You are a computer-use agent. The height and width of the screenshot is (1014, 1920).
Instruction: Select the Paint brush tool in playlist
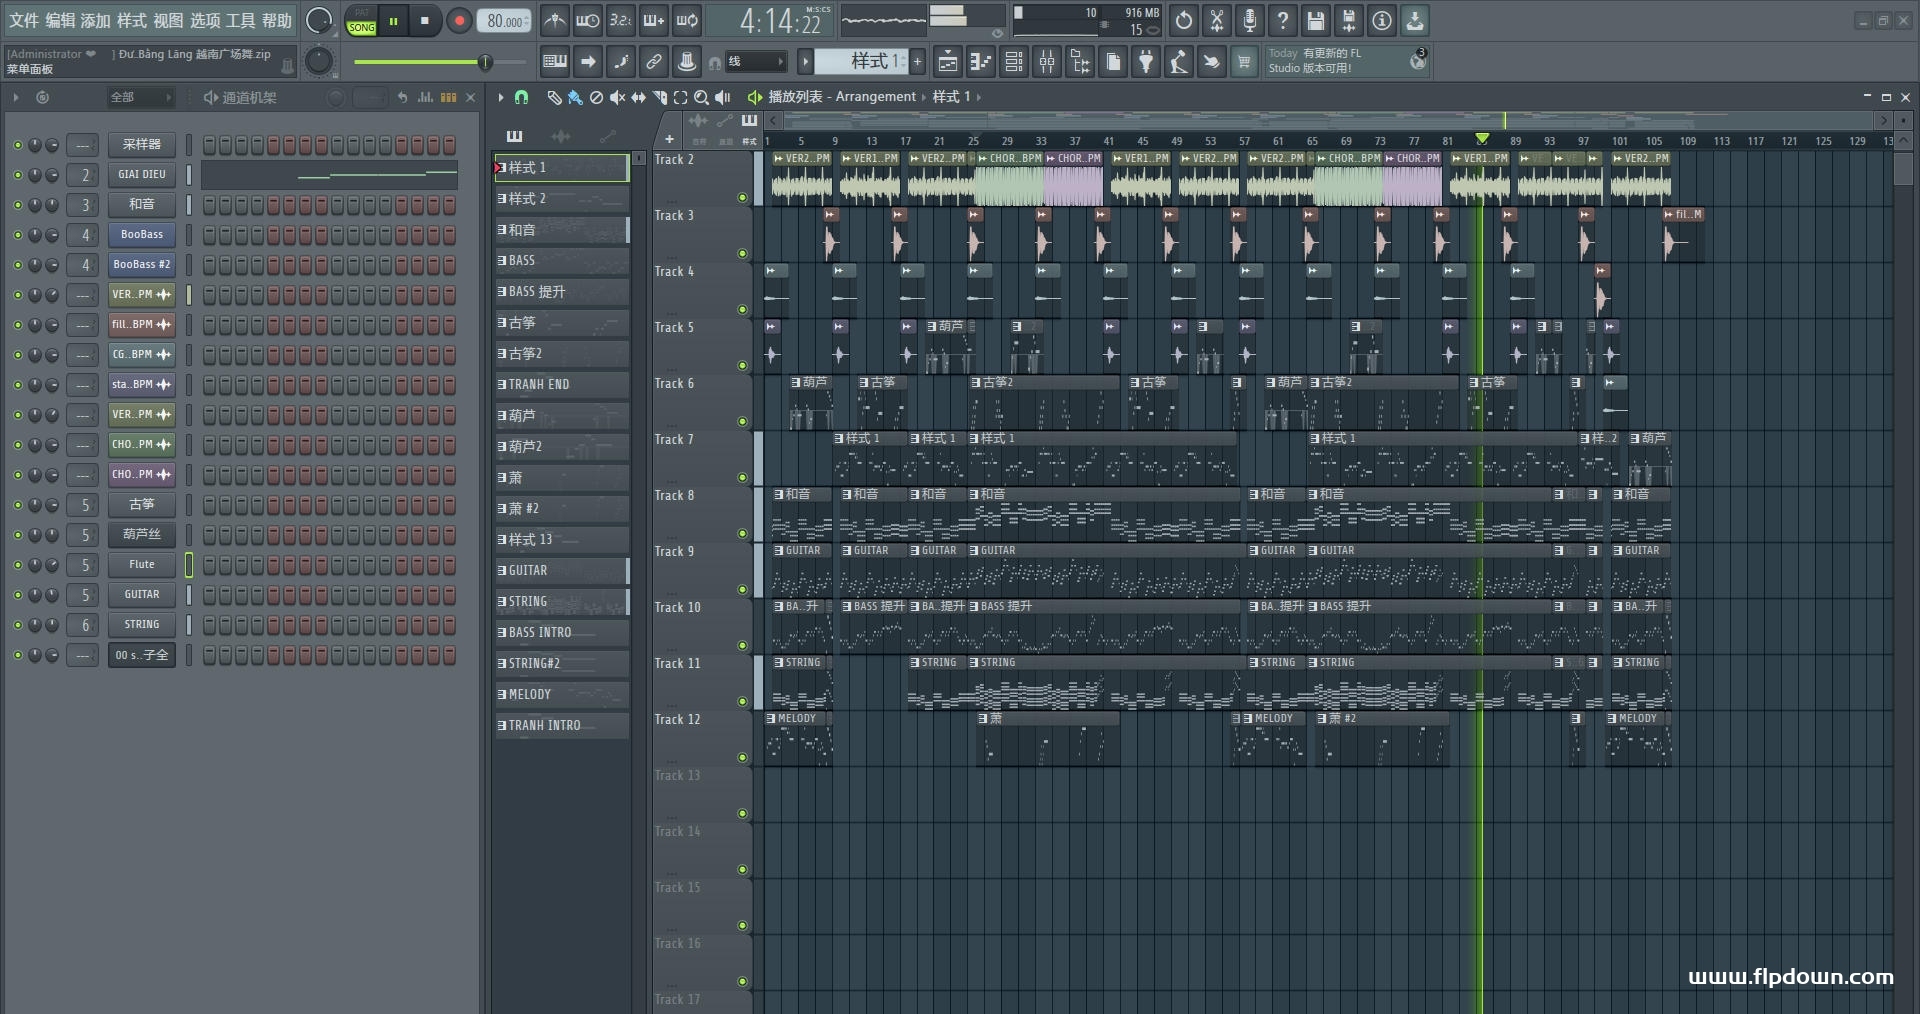click(x=575, y=97)
